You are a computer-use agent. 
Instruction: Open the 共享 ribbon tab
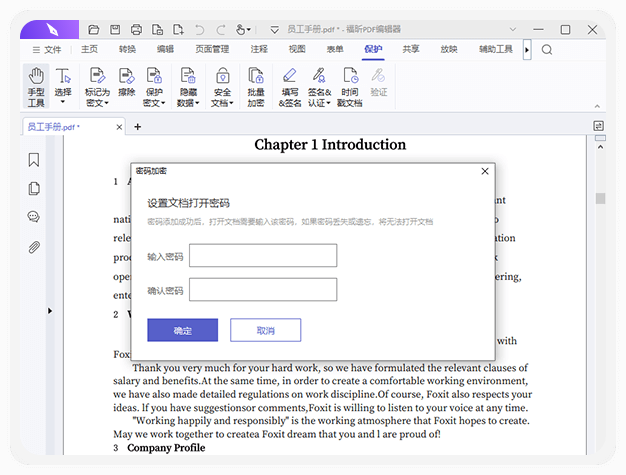click(x=411, y=49)
